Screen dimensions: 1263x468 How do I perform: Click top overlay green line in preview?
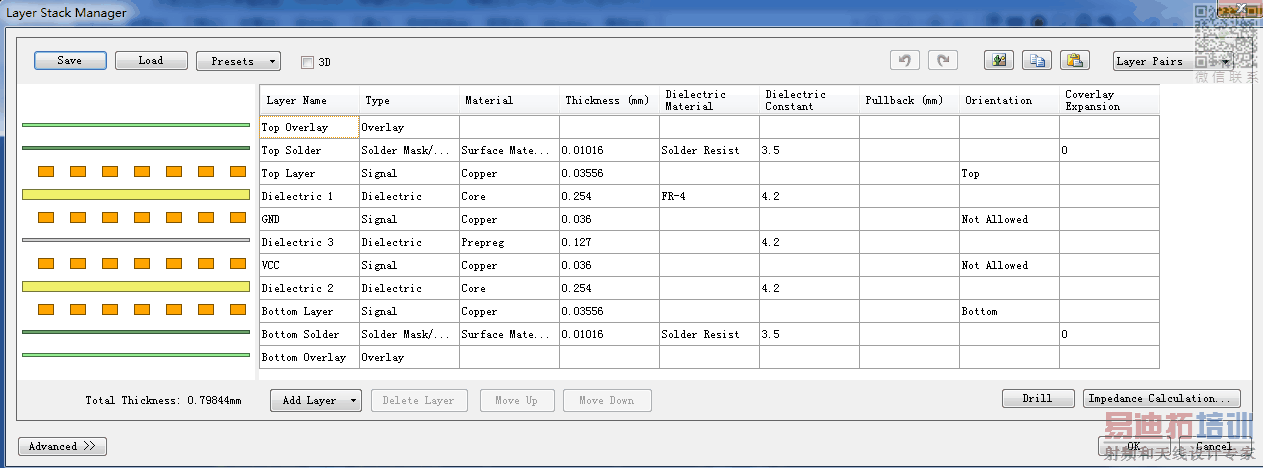pos(135,125)
